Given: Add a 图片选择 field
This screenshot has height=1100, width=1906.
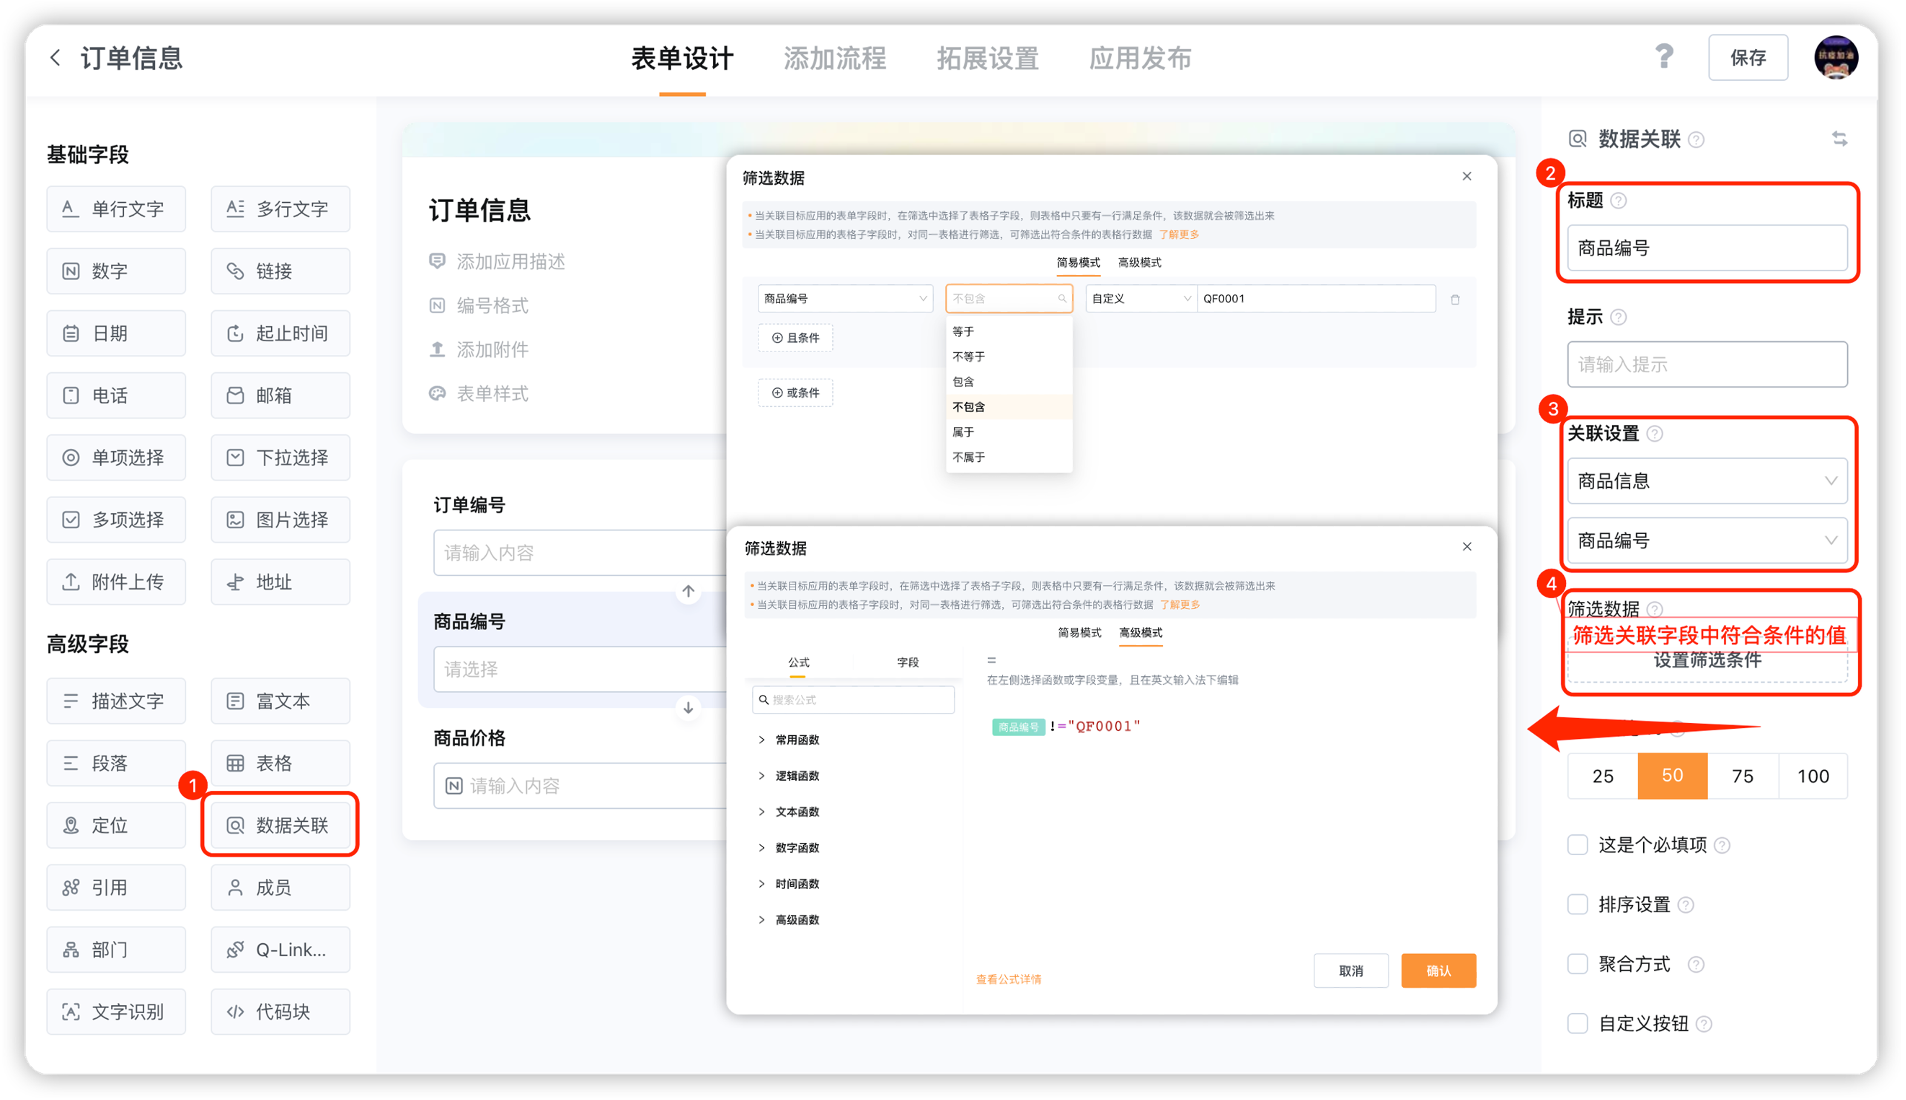Looking at the screenshot, I should pos(281,519).
